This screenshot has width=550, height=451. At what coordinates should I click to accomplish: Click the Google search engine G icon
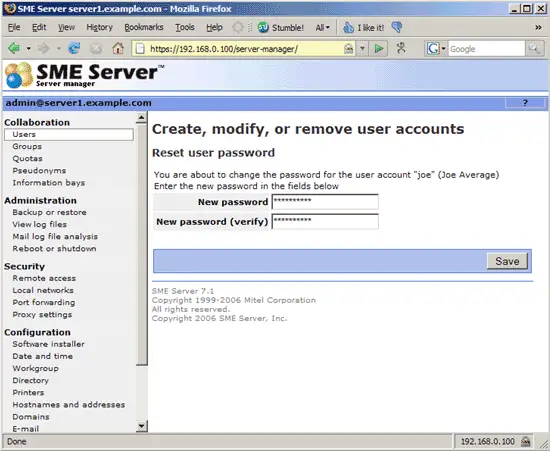[x=433, y=49]
